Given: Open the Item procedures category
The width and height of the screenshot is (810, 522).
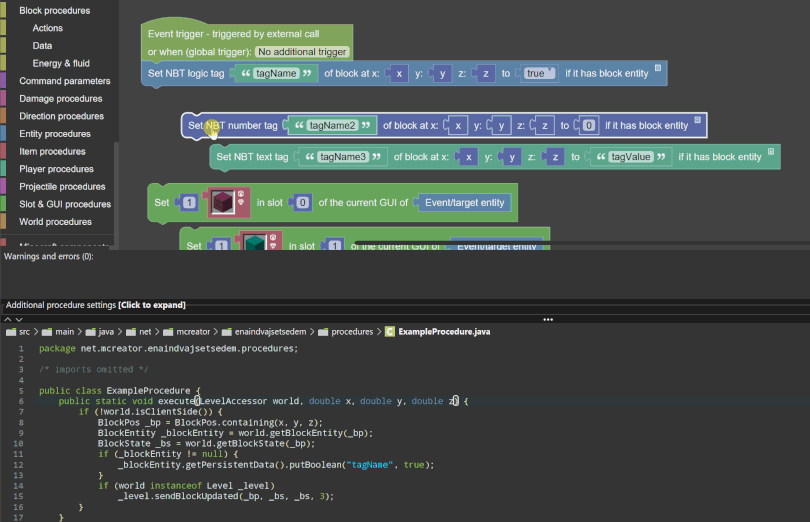Looking at the screenshot, I should (x=52, y=151).
